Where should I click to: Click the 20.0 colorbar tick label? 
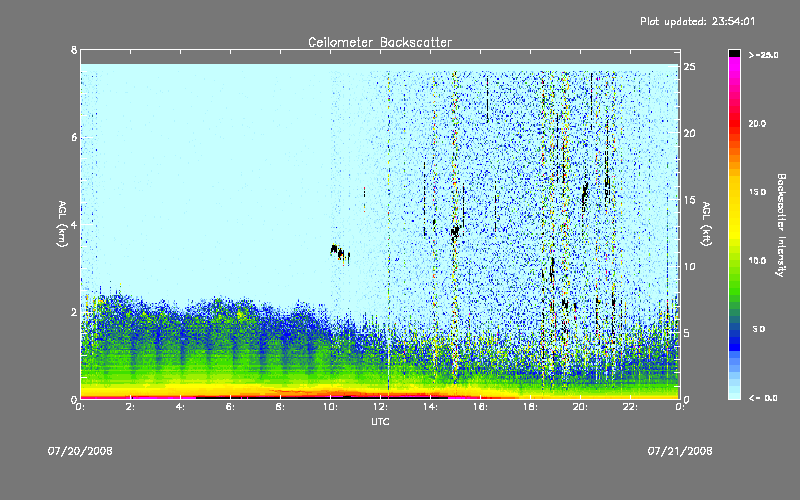(757, 123)
